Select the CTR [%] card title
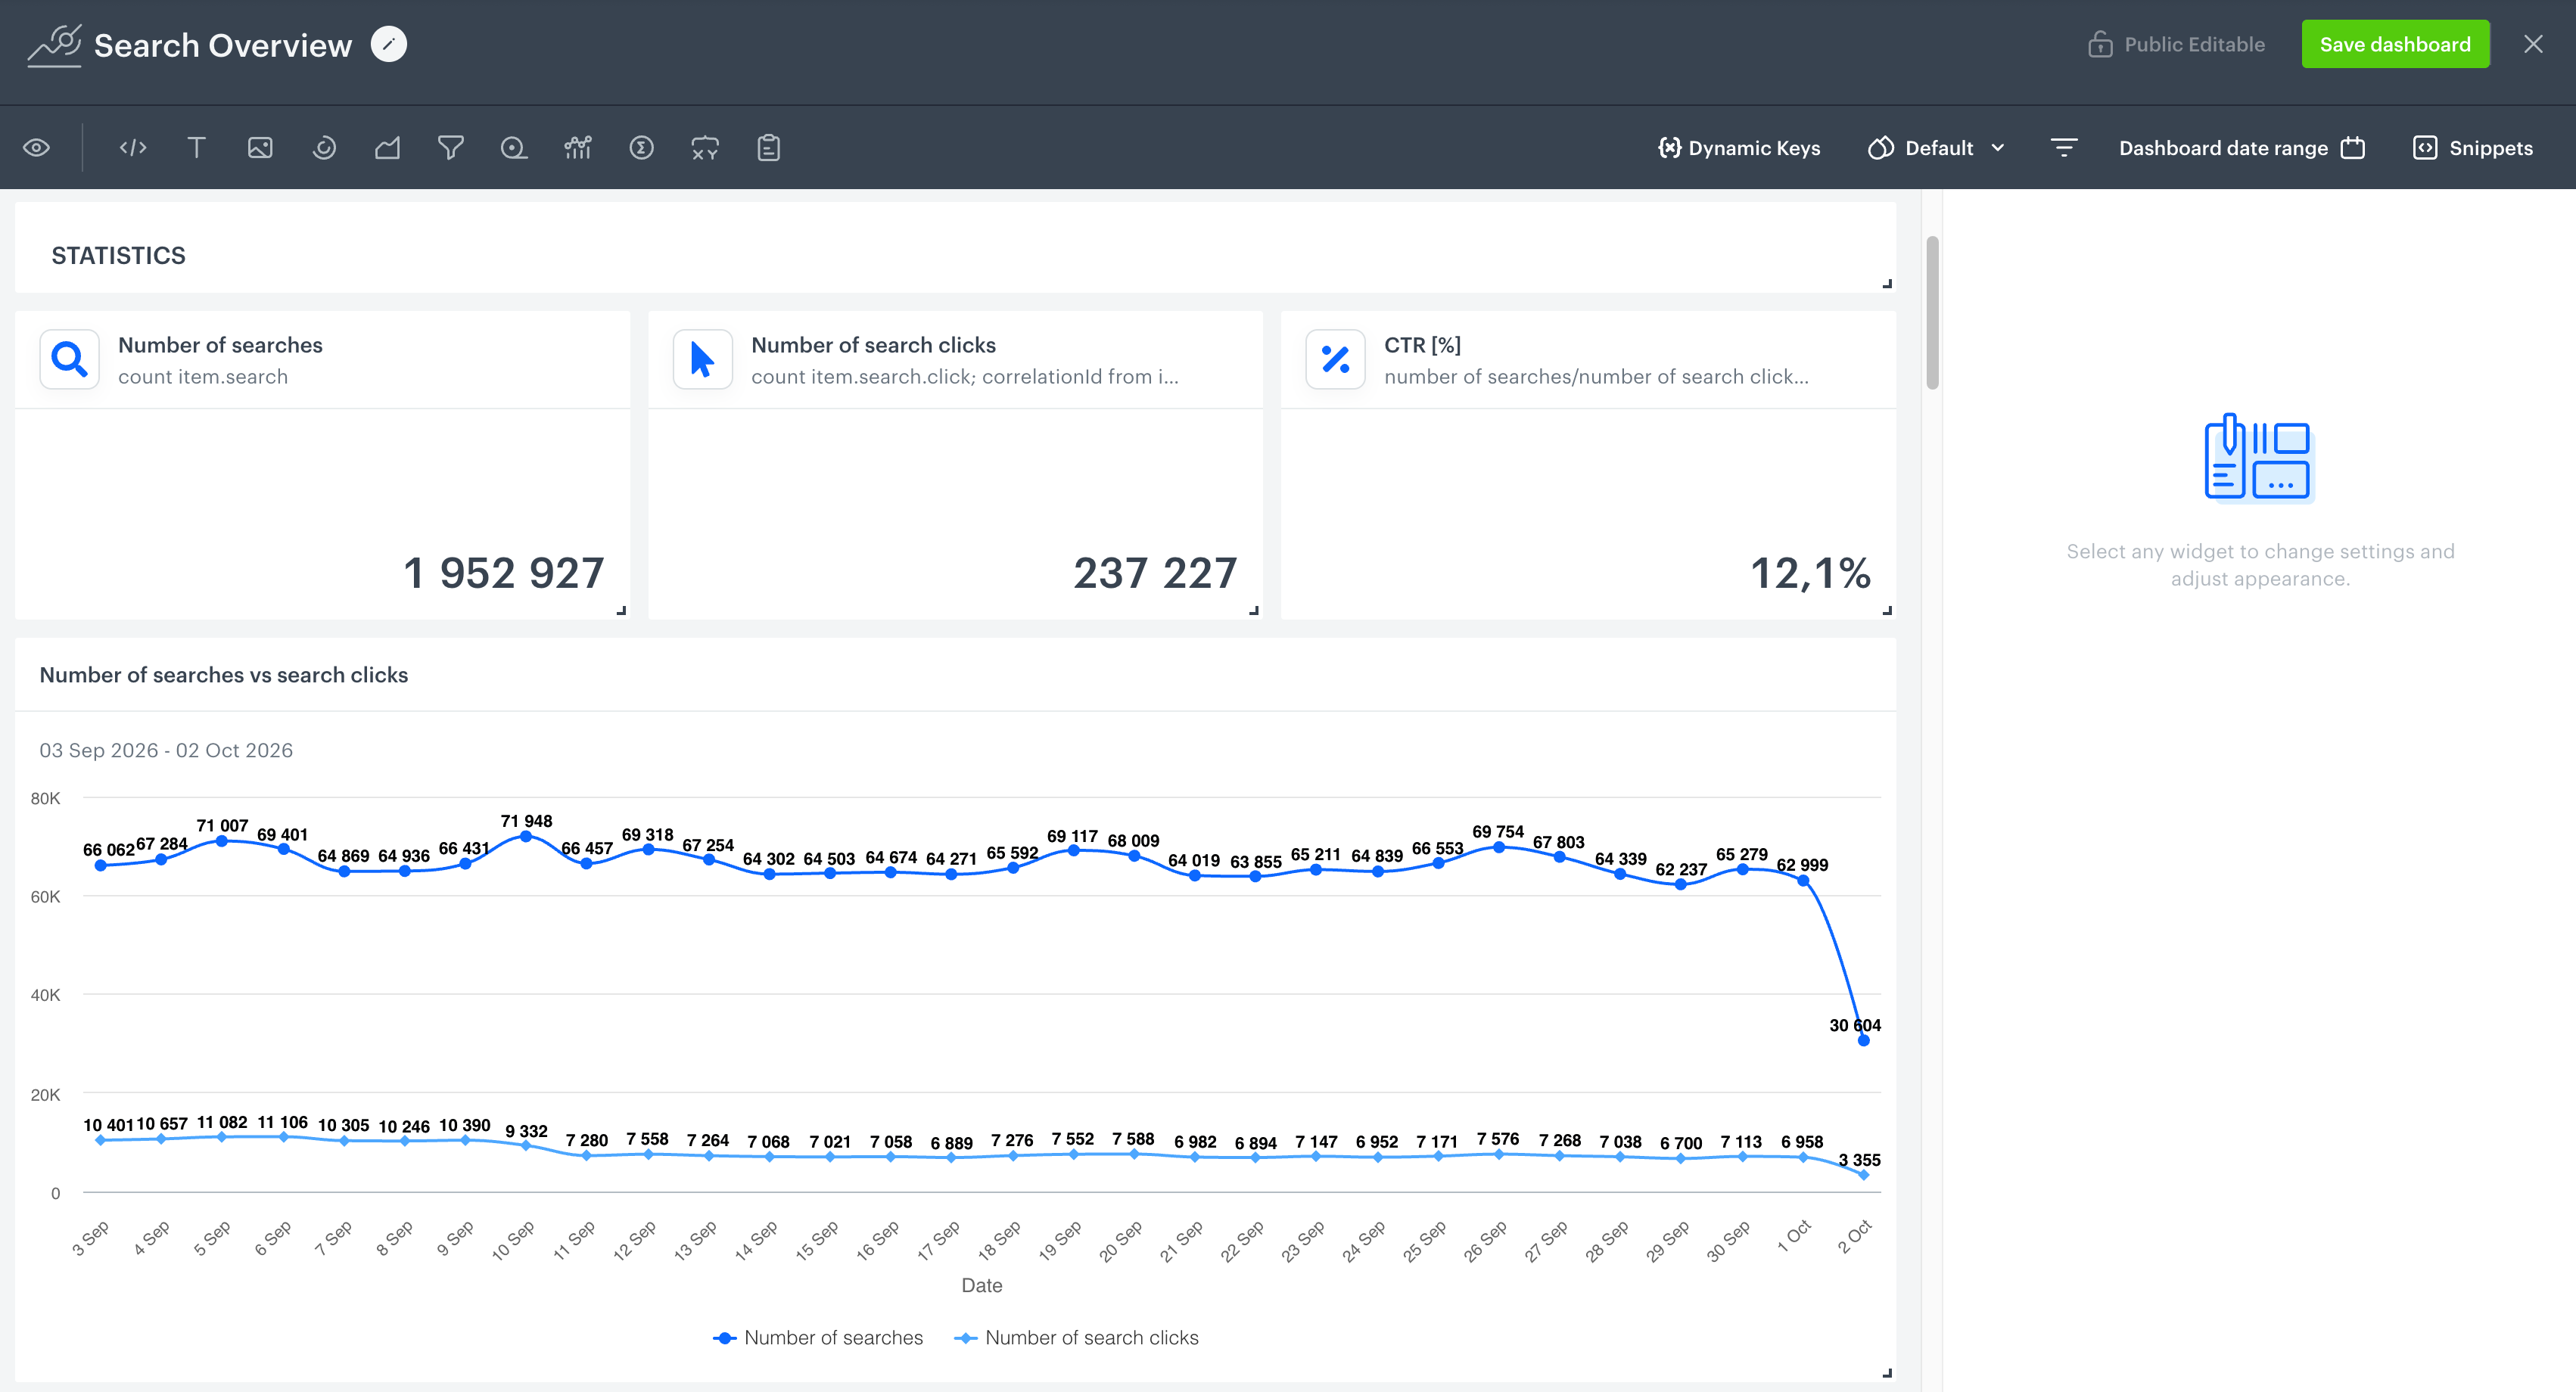Viewport: 2576px width, 1392px height. pyautogui.click(x=1422, y=345)
